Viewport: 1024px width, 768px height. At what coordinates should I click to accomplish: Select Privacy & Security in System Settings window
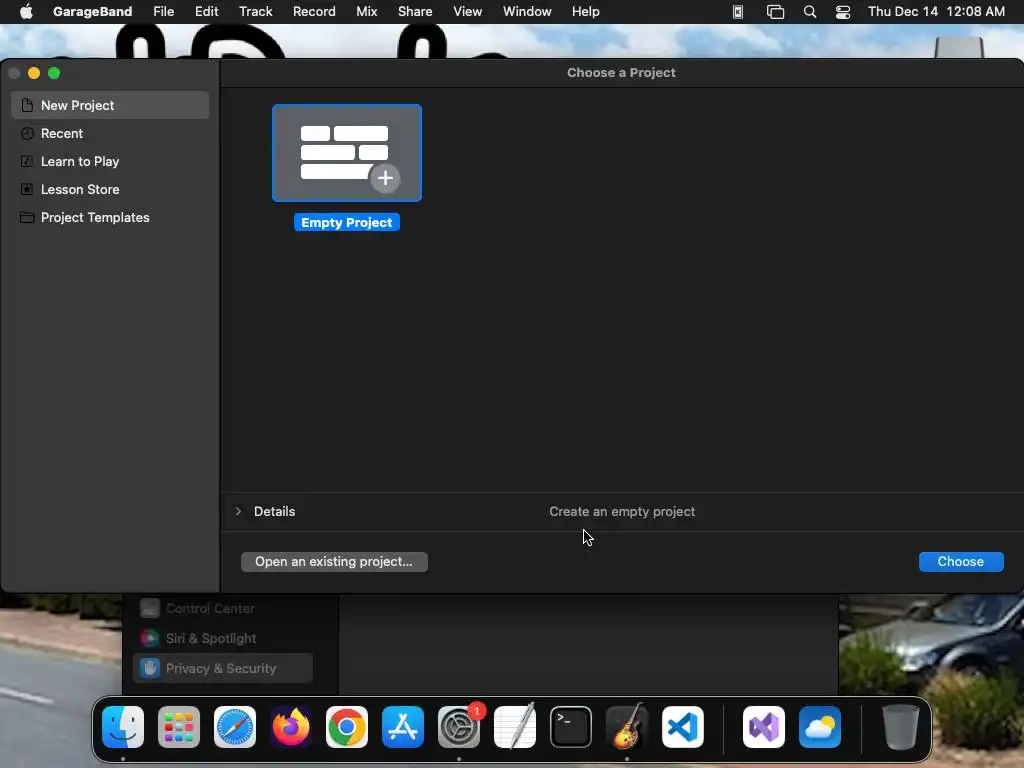pos(223,668)
